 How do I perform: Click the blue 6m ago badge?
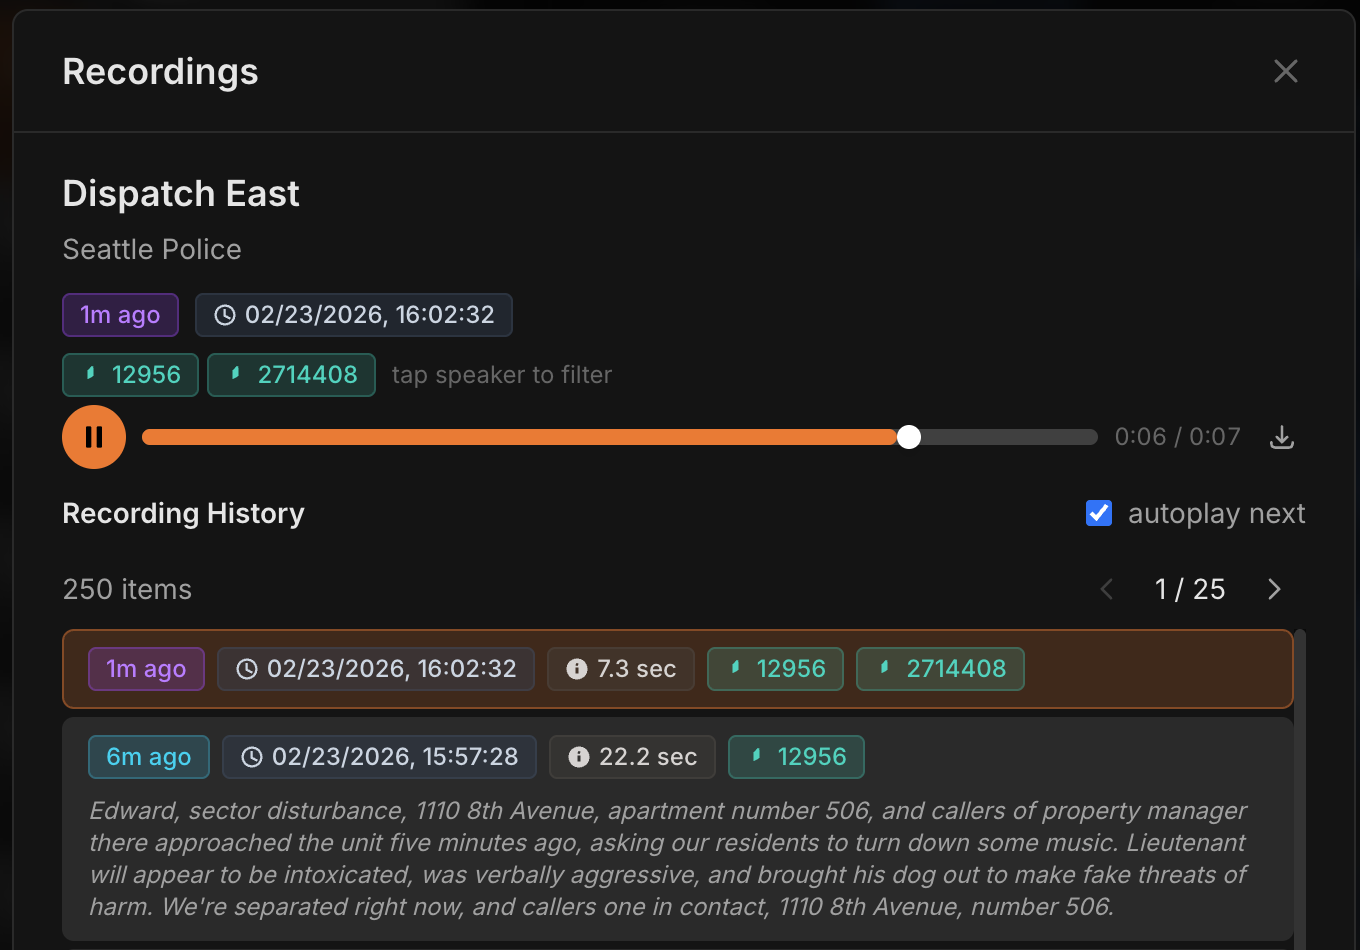[x=148, y=757]
